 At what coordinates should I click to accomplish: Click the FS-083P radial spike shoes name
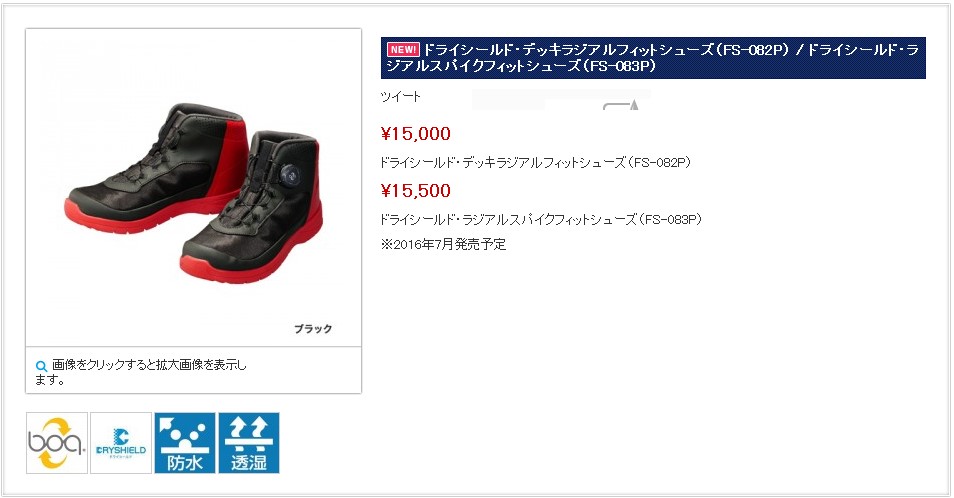click(x=541, y=219)
